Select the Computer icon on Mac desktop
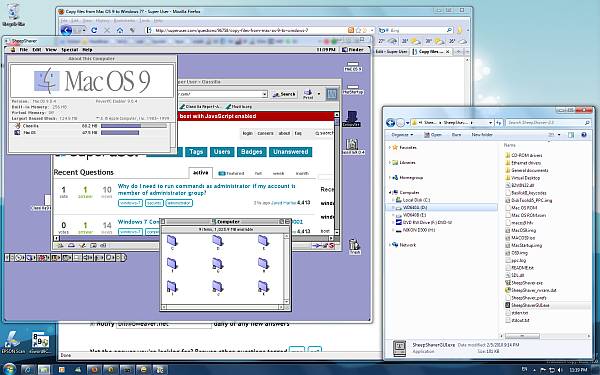600x375 pixels. click(x=351, y=119)
